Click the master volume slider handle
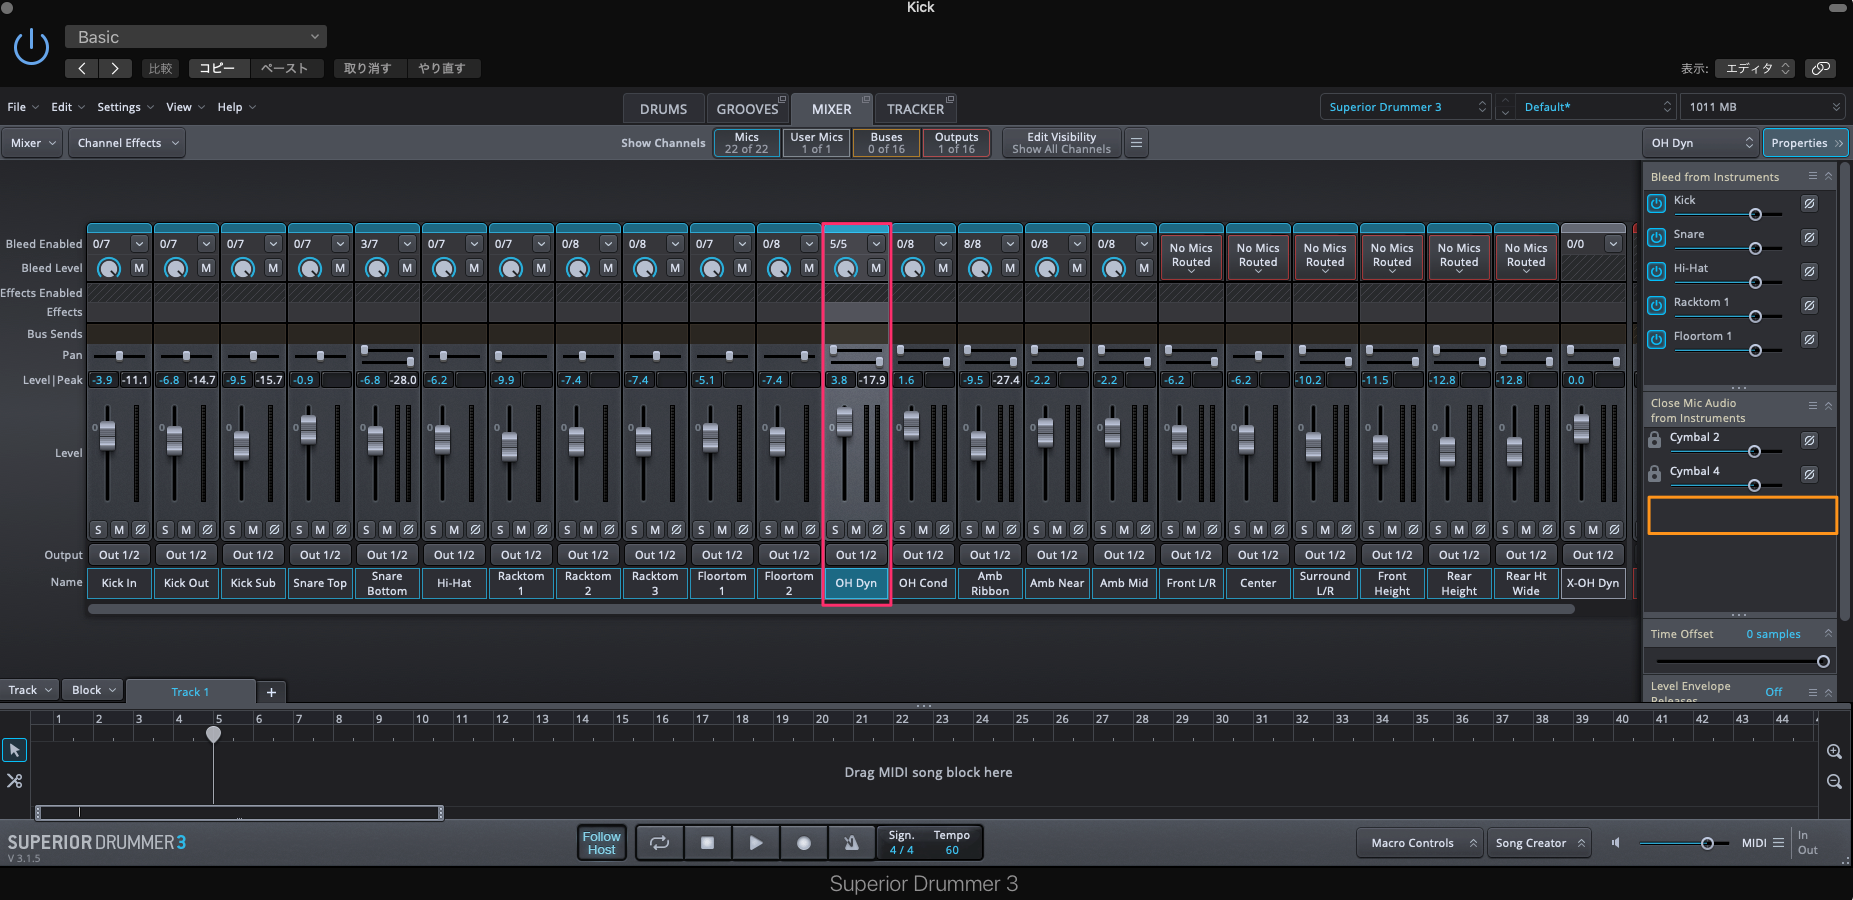 [1707, 843]
